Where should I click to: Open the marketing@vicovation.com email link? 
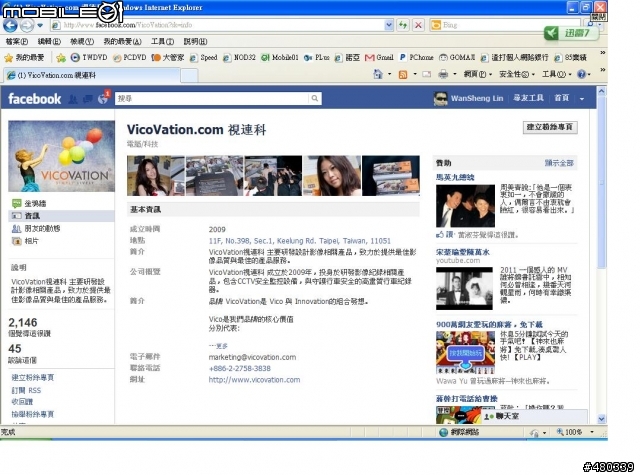pyautogui.click(x=252, y=357)
